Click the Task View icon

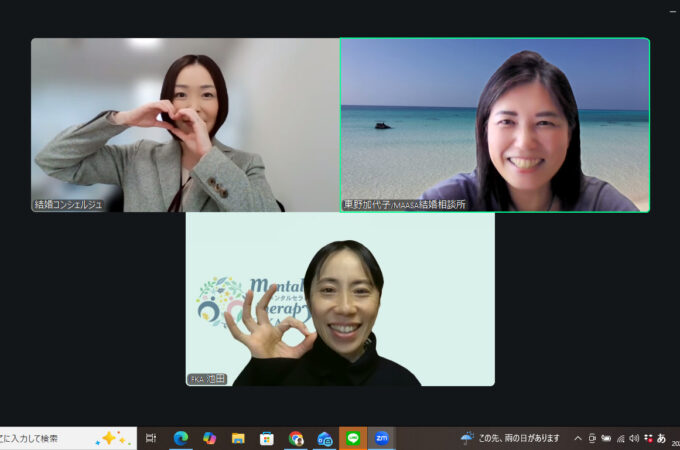point(151,438)
